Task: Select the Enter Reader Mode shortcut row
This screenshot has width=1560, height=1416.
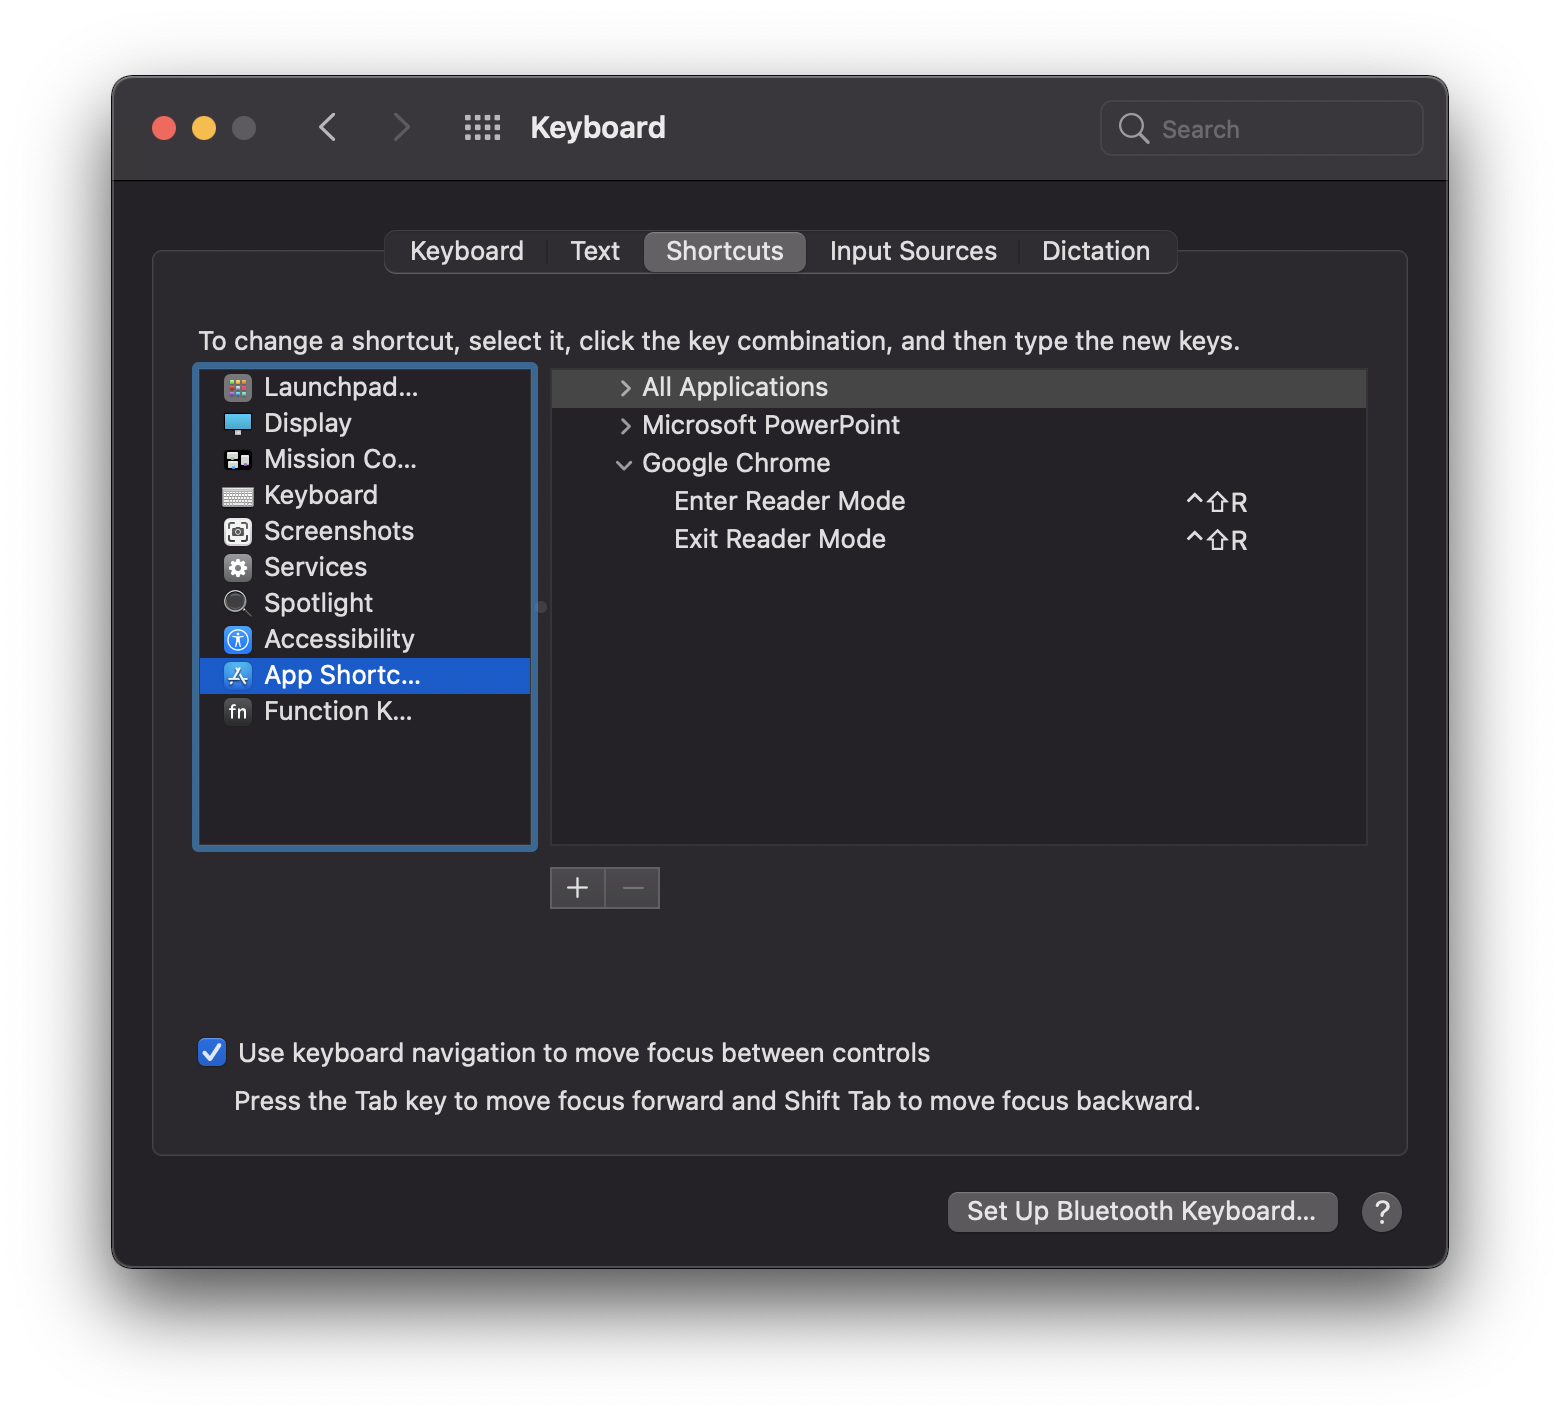Action: [x=959, y=501]
